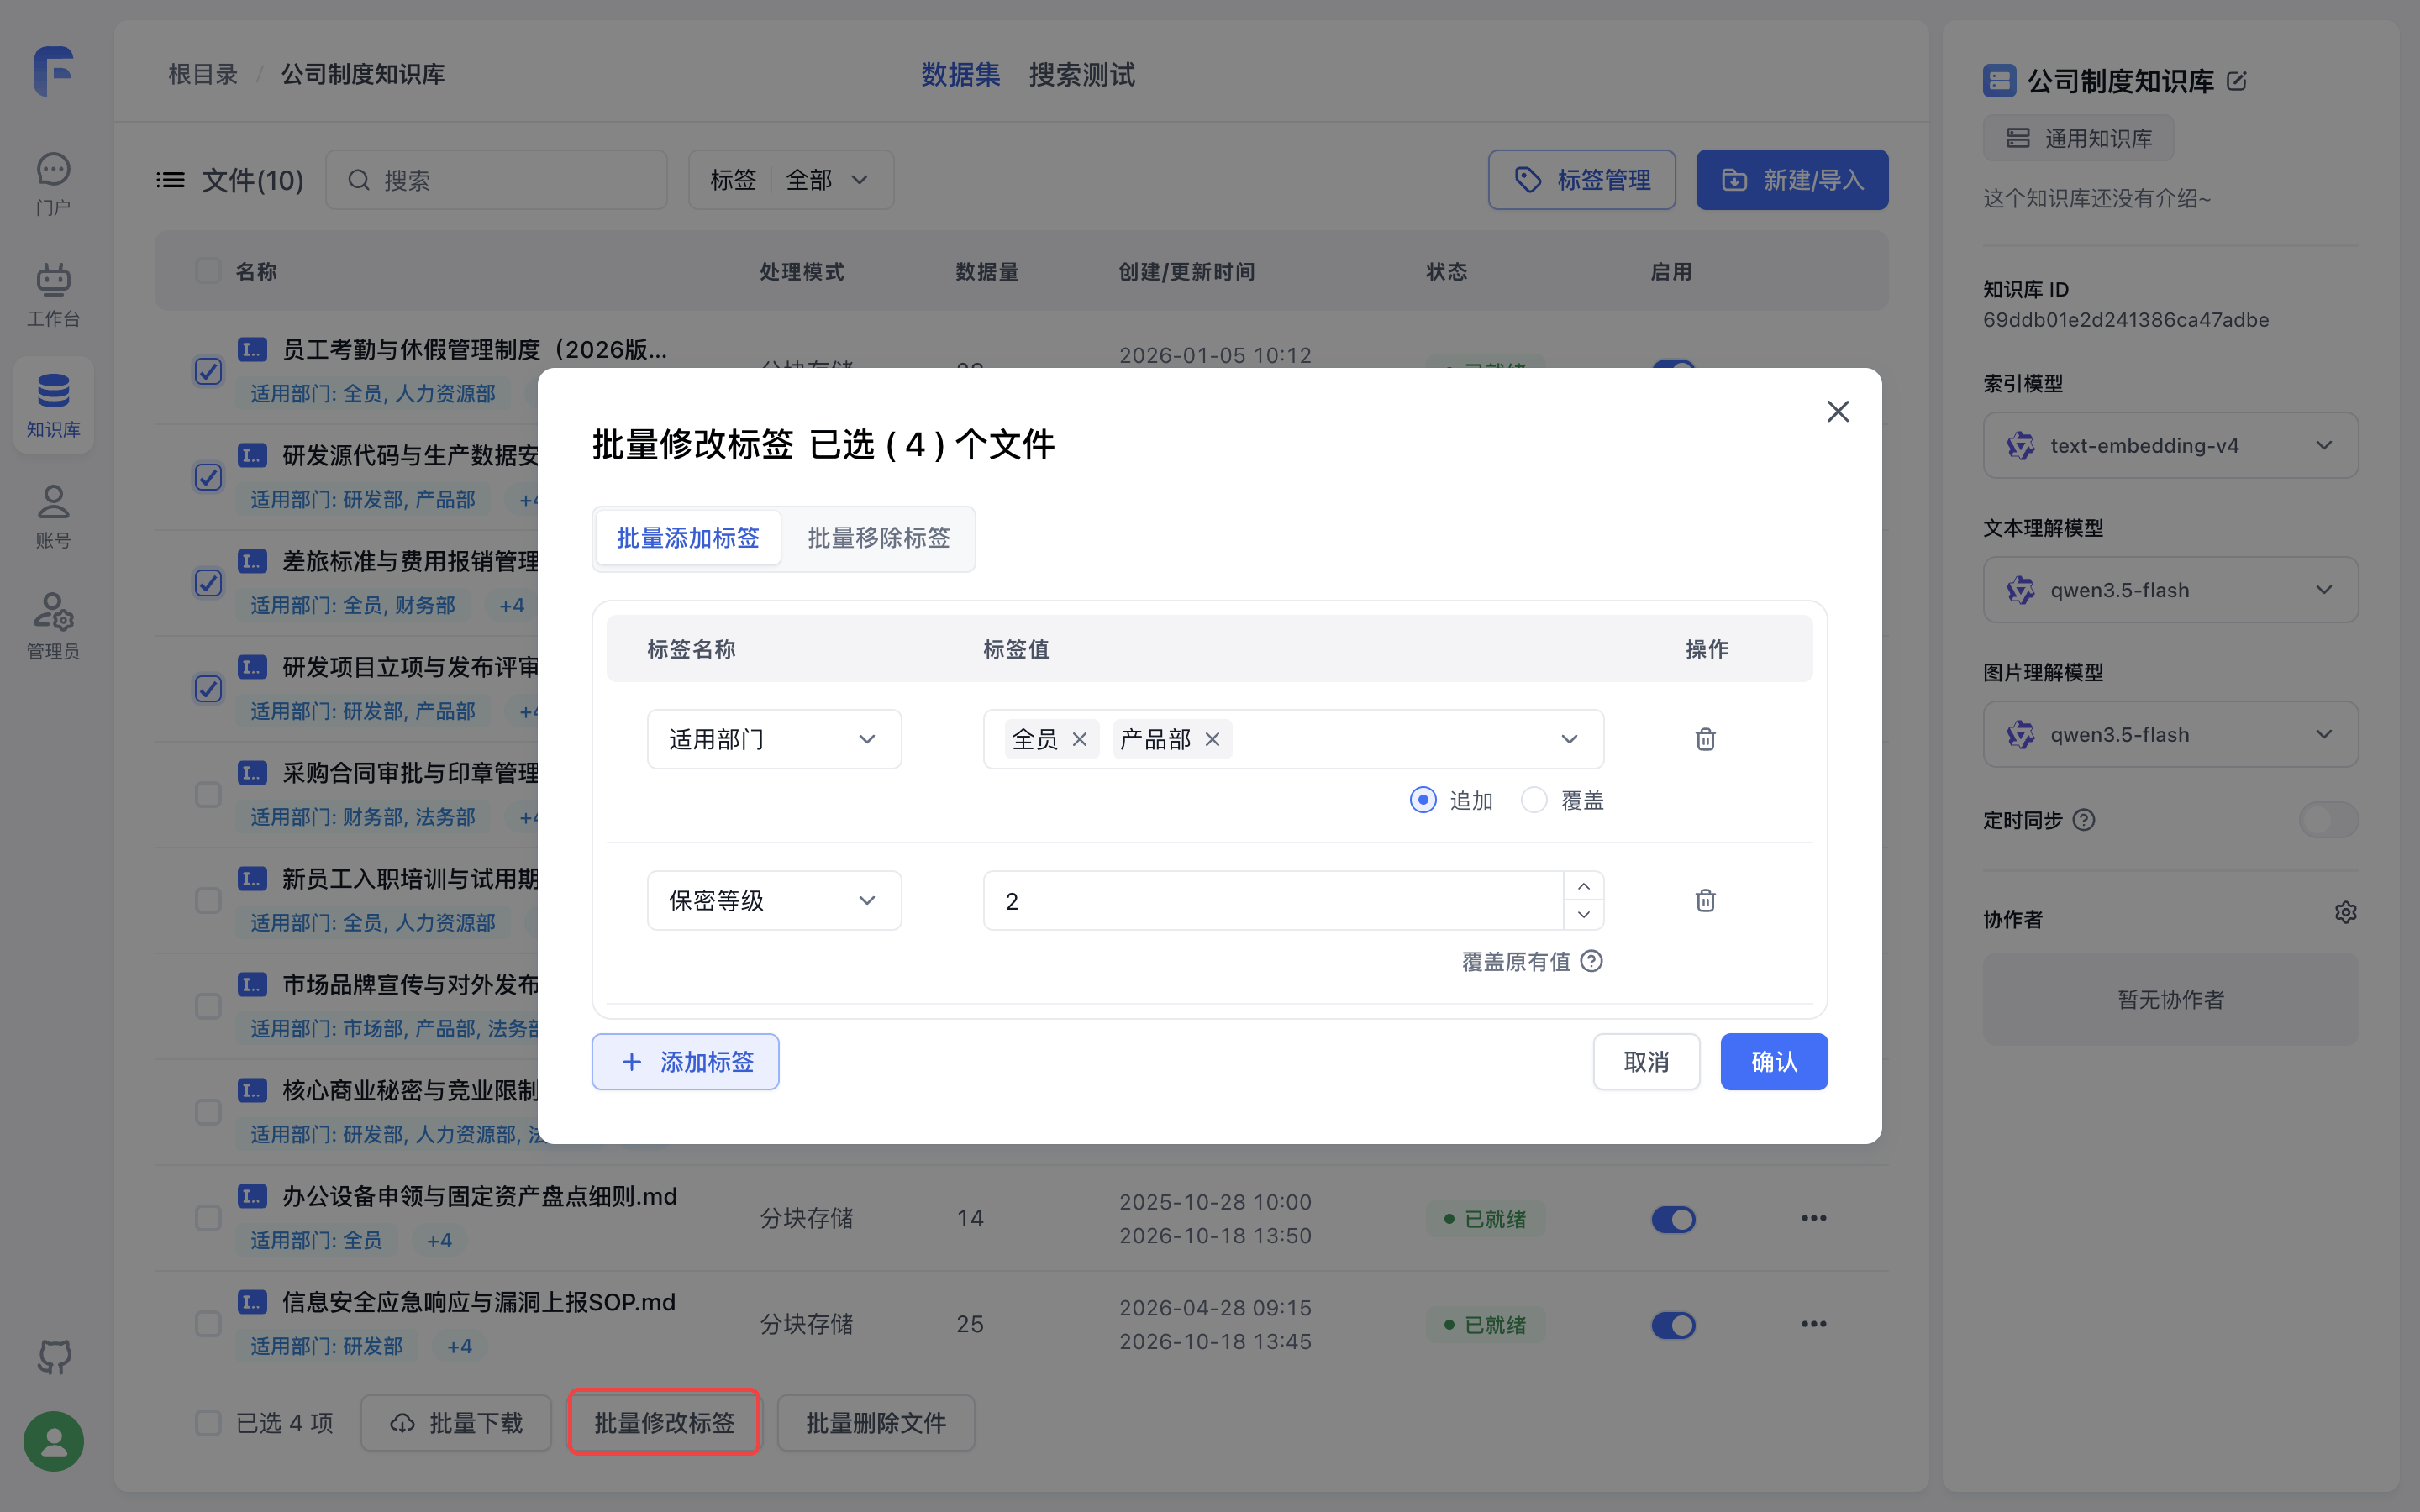Click the 覆盖原有值 help icon
Viewport: 2420px width, 1512px height.
pyautogui.click(x=1591, y=961)
